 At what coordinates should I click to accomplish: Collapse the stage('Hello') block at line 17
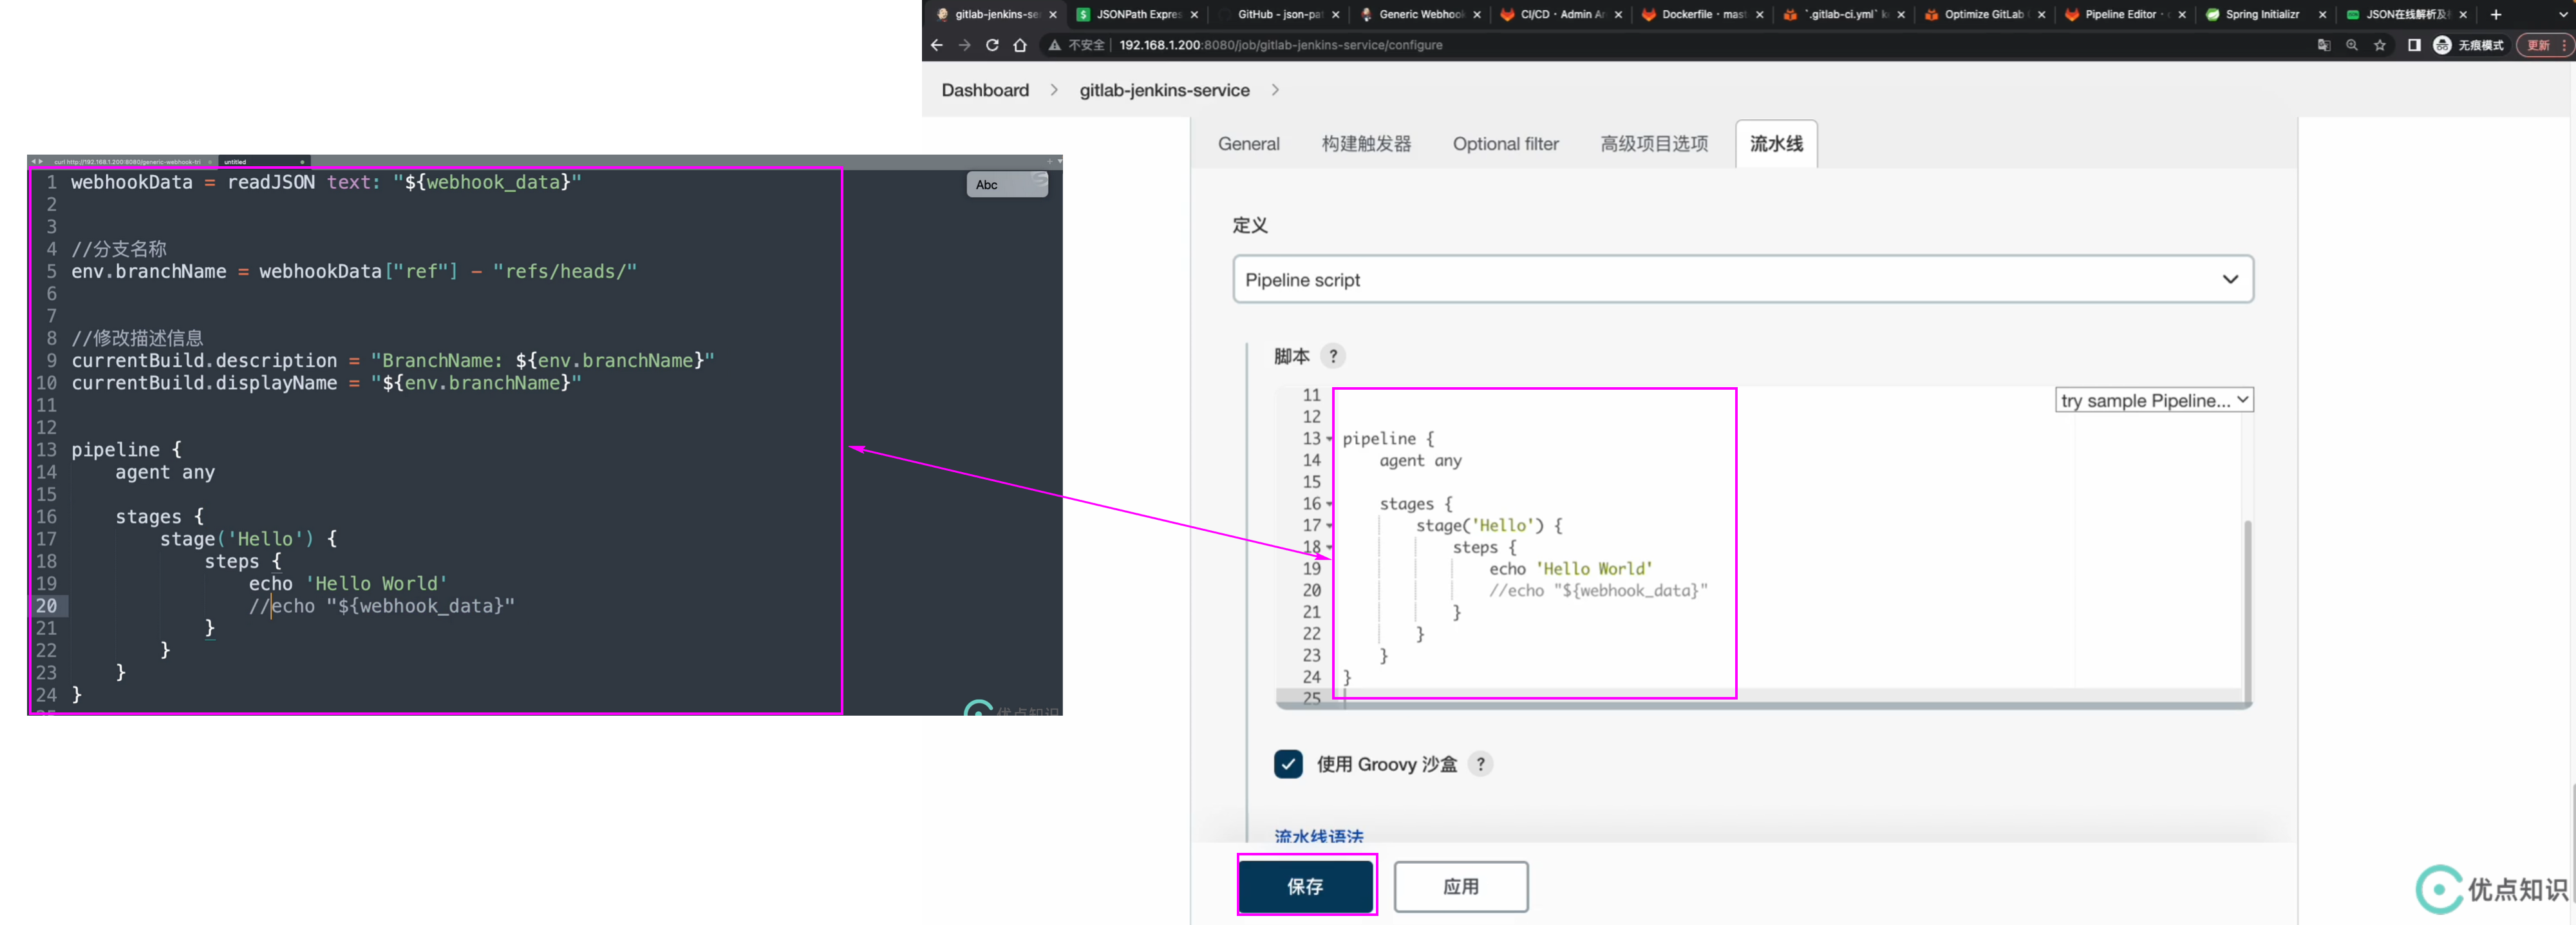click(1330, 526)
